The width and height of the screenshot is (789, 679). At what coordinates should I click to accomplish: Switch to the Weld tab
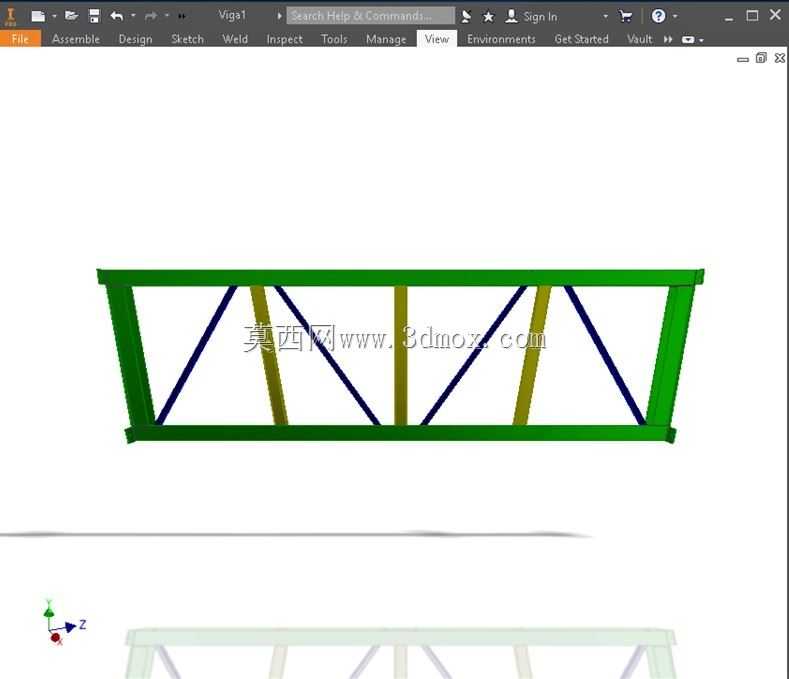(235, 39)
